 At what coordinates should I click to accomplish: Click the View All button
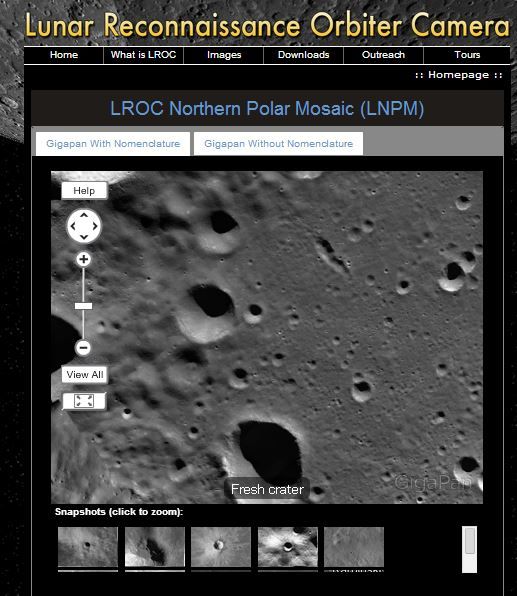click(x=84, y=375)
